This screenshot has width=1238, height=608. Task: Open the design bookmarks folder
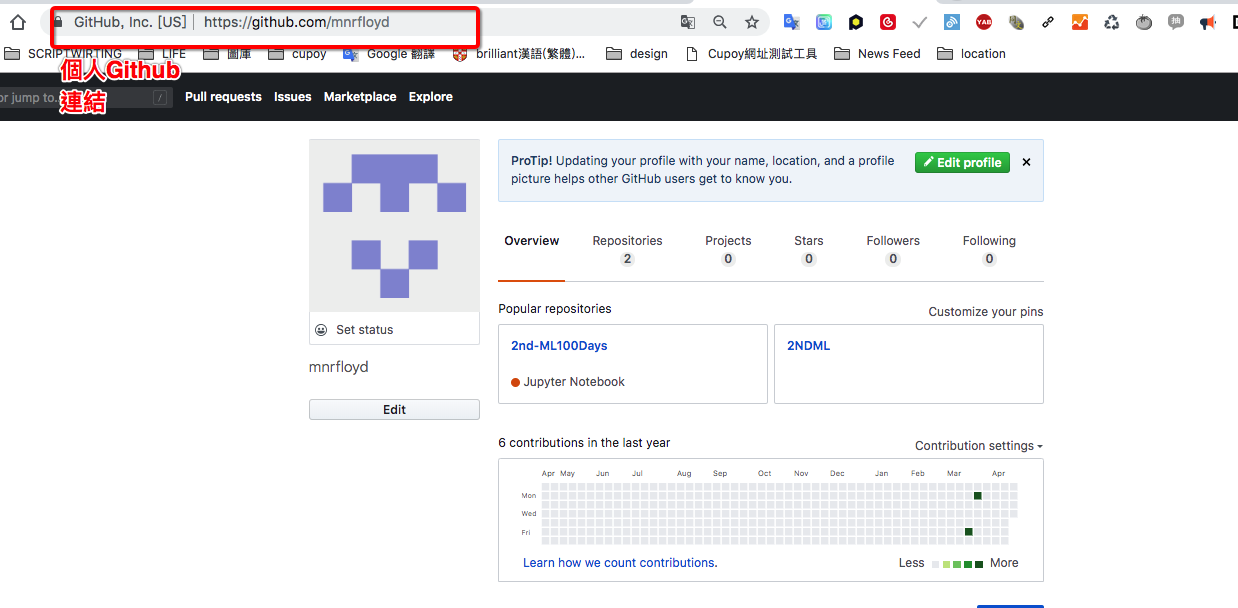coord(637,54)
